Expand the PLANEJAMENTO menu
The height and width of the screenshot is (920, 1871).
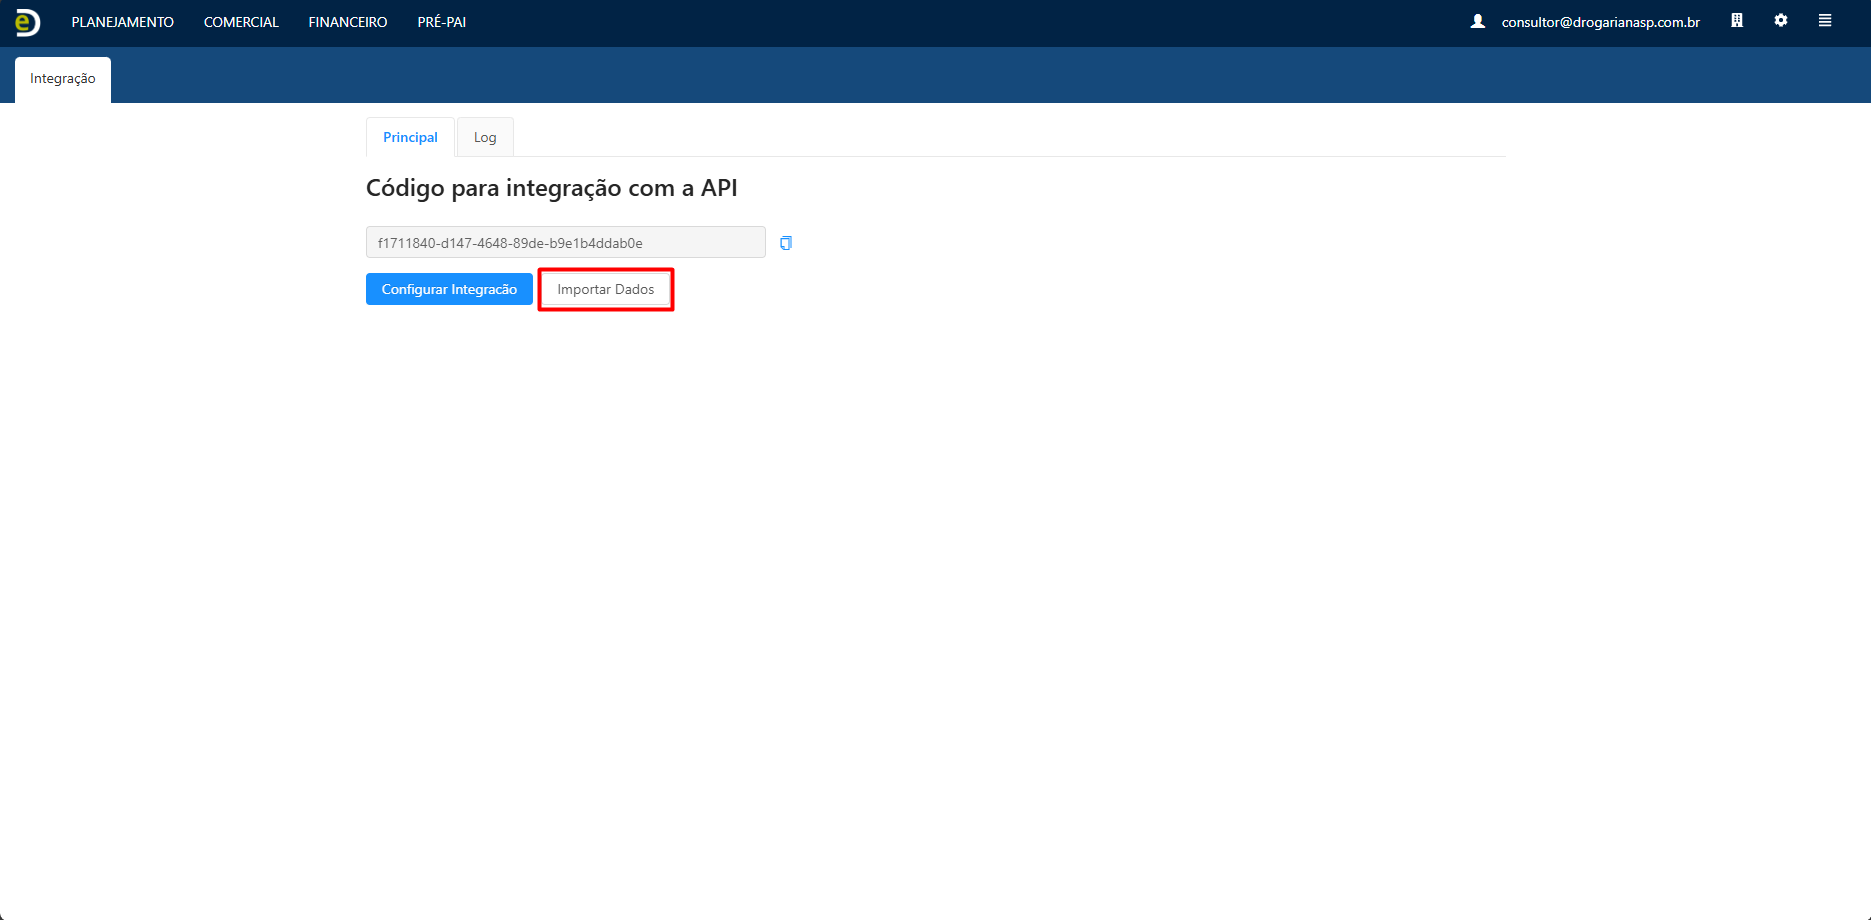pyautogui.click(x=122, y=22)
